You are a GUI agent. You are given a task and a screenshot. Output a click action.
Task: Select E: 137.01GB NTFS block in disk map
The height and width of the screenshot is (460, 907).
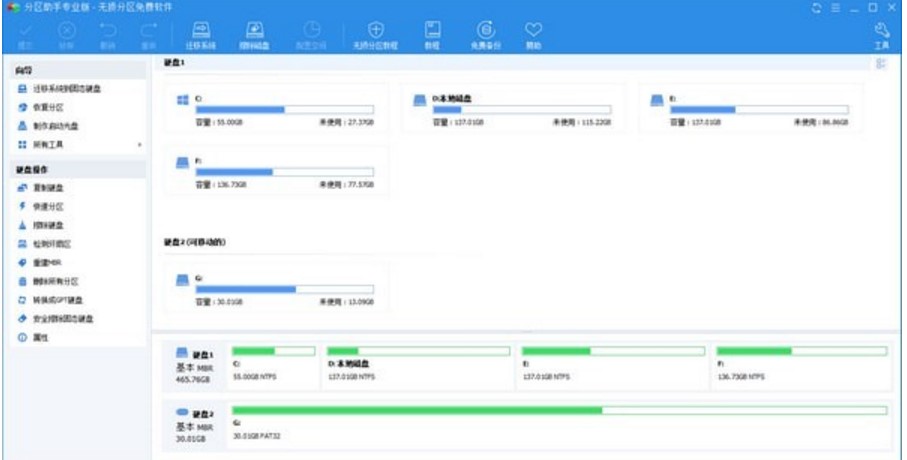[613, 365]
